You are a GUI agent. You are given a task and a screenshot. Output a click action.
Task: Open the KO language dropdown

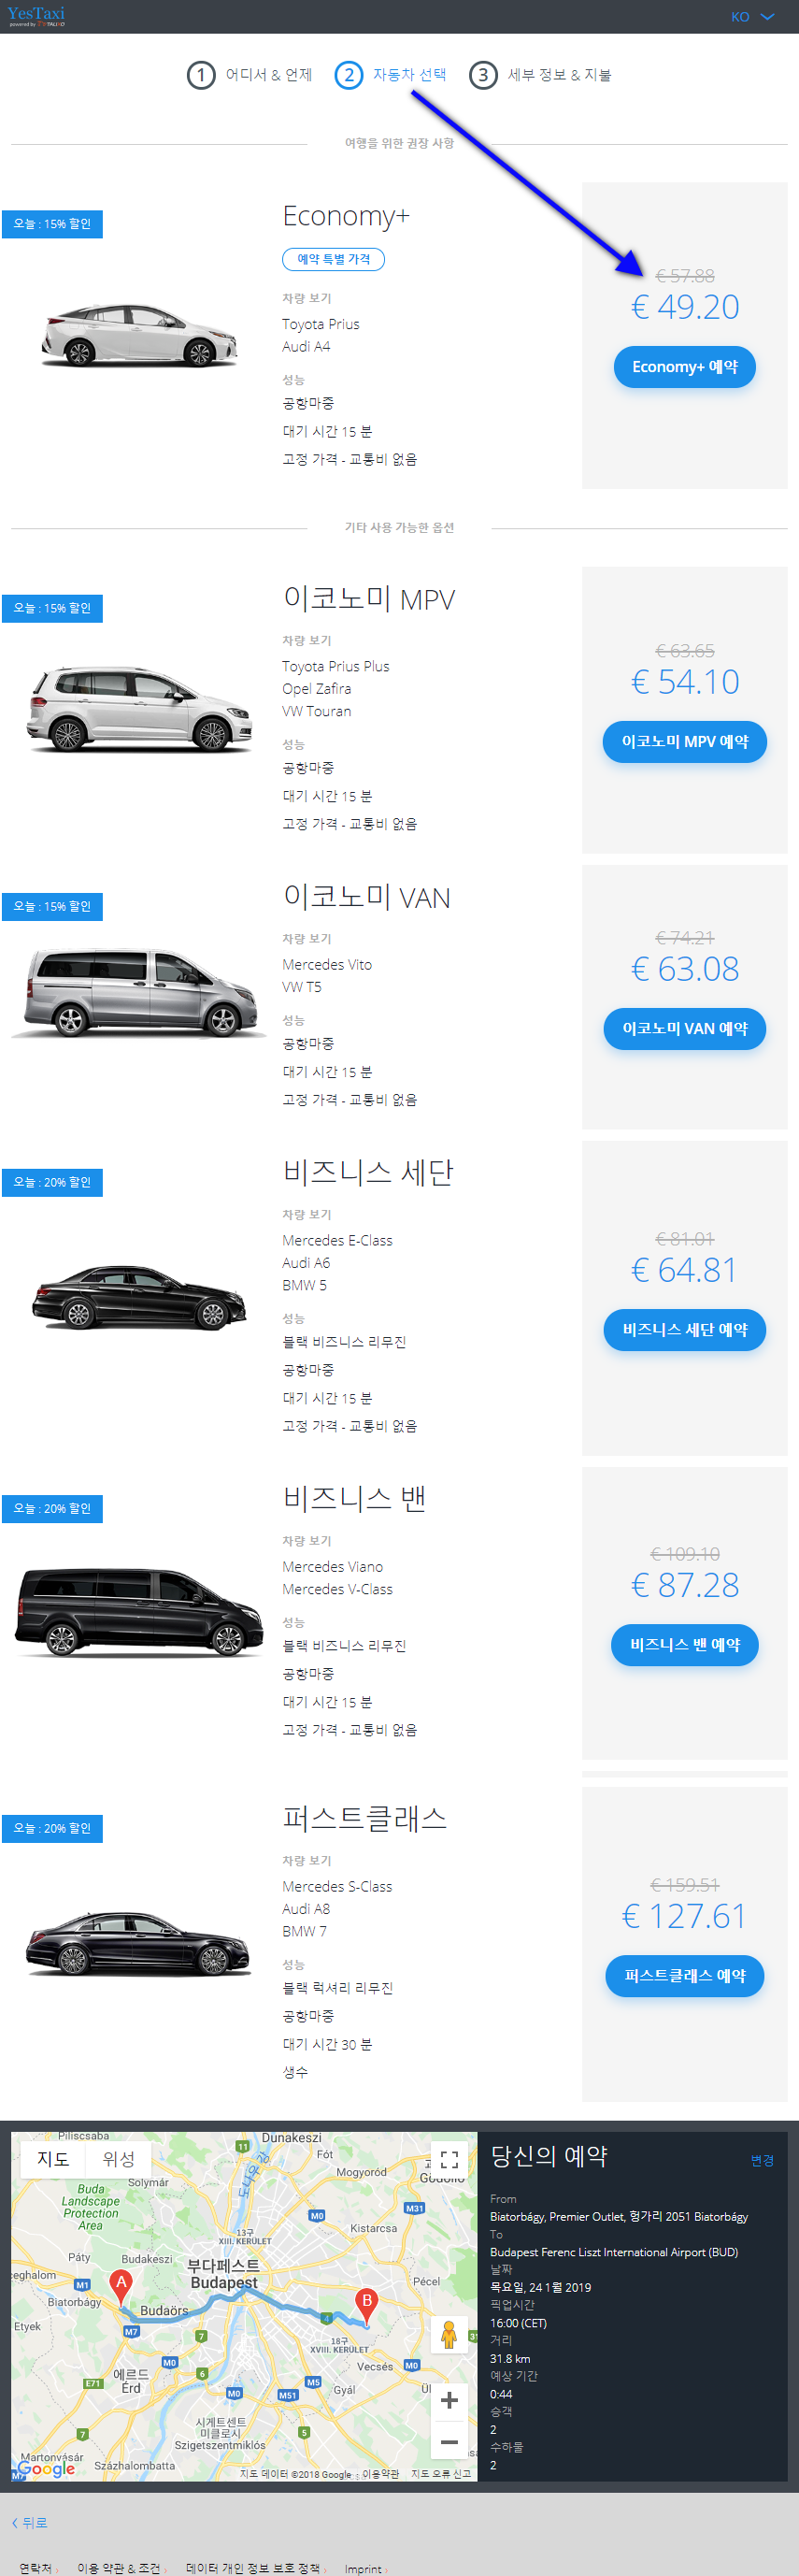coord(752,17)
